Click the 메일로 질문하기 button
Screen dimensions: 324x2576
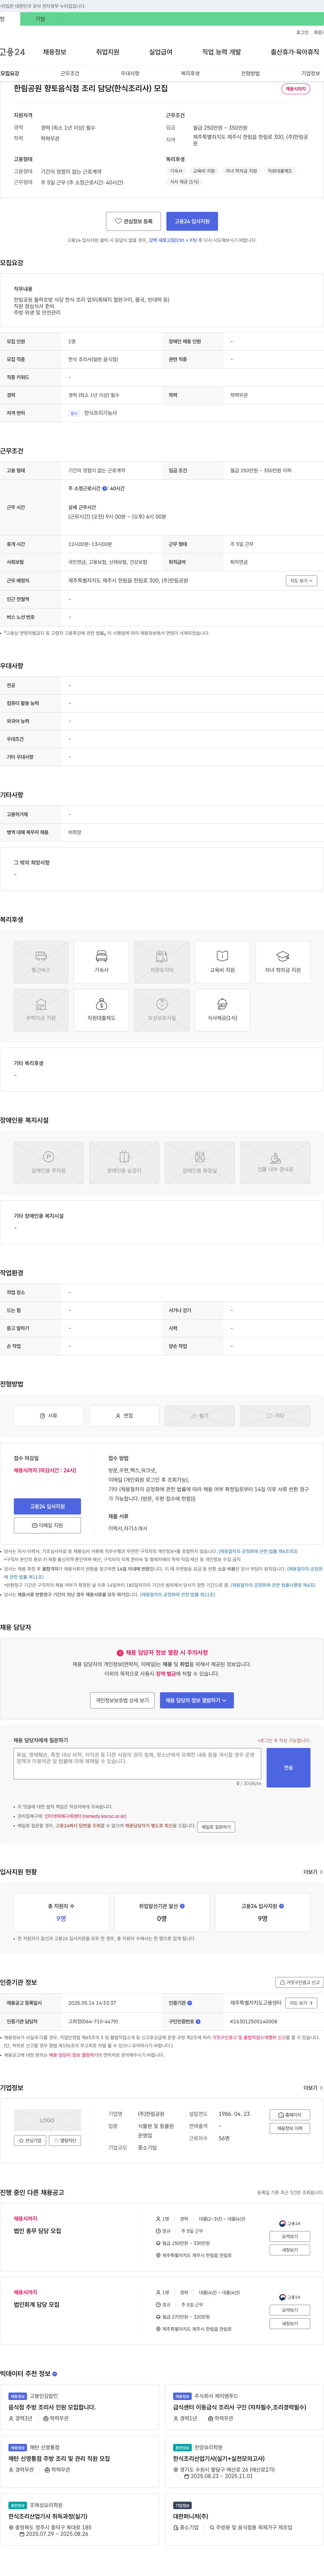[x=216, y=1827]
